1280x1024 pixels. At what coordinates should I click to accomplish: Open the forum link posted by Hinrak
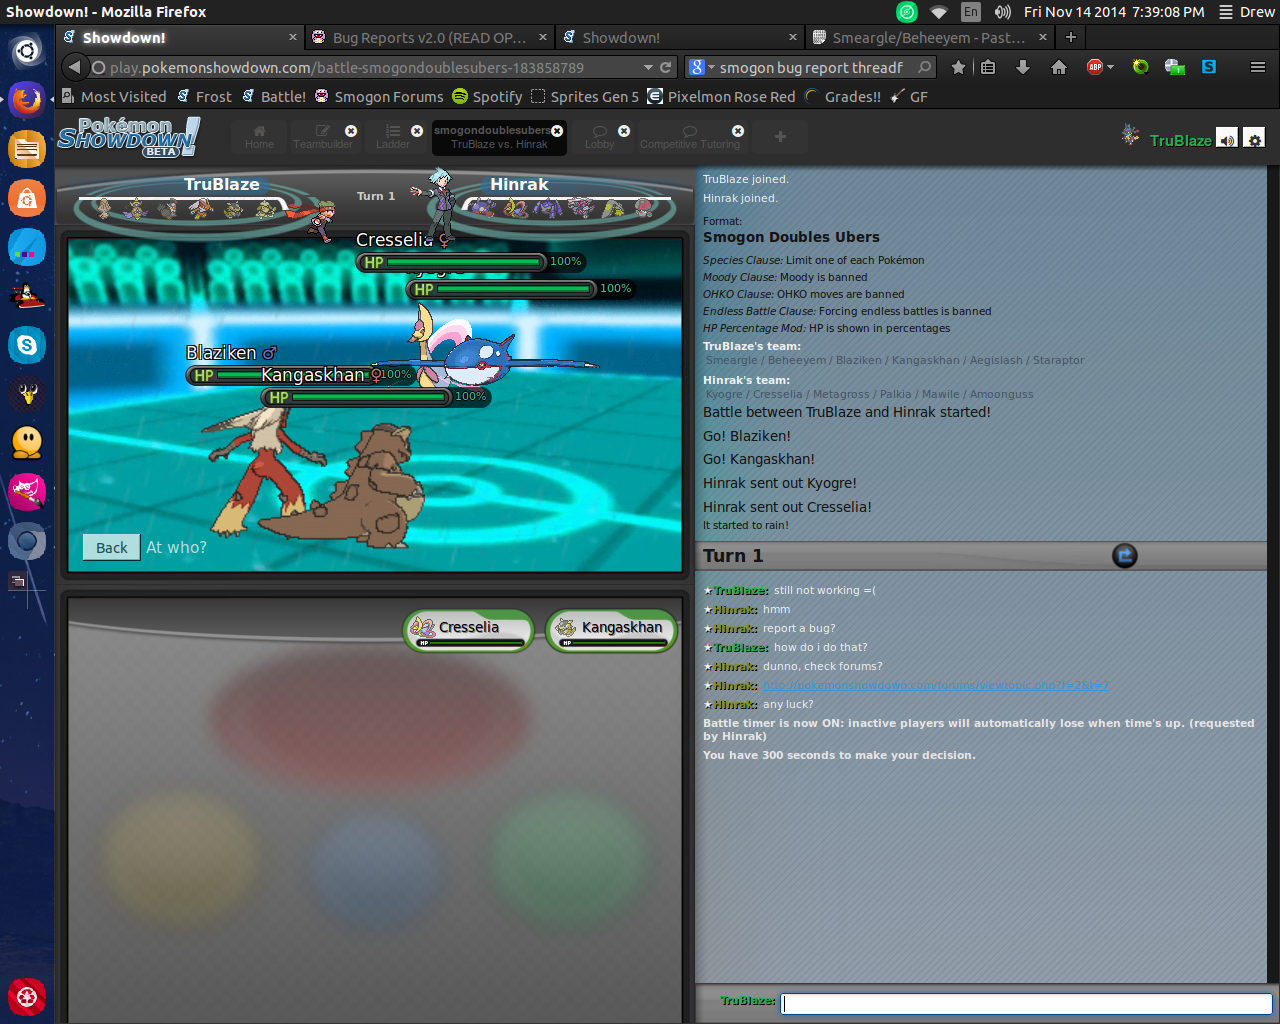pos(935,685)
